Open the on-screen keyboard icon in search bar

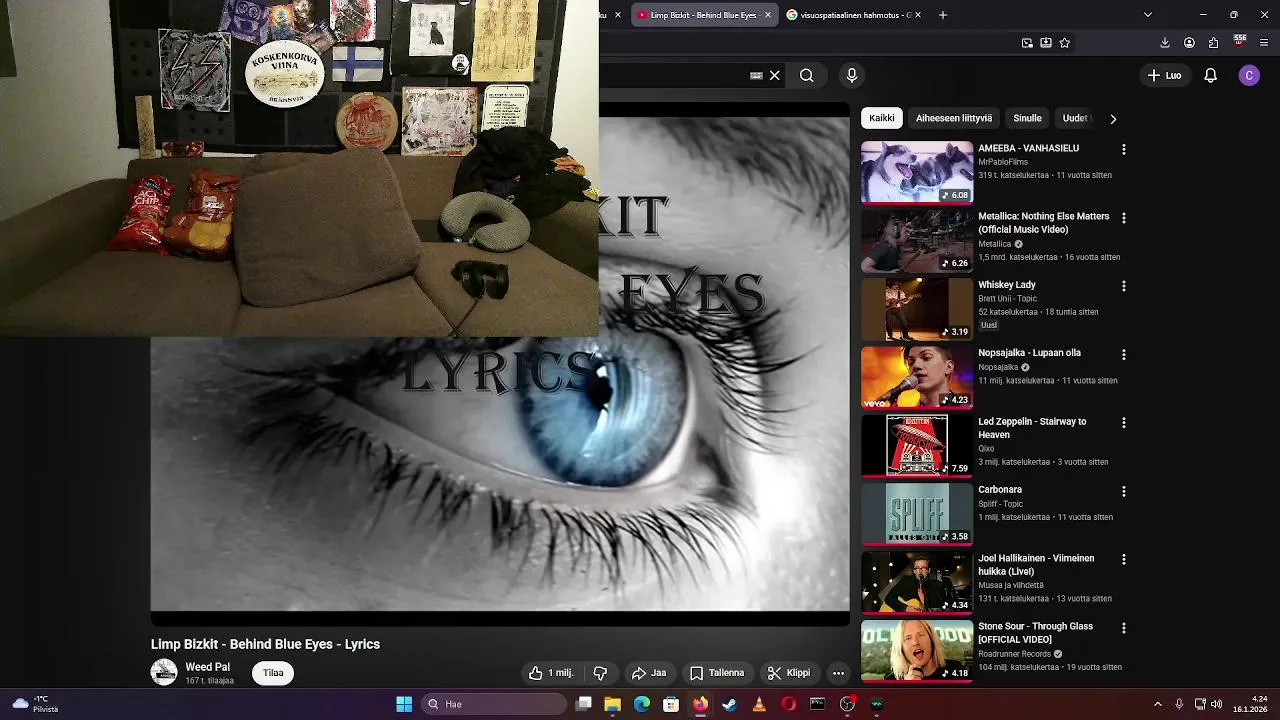pyautogui.click(x=756, y=75)
